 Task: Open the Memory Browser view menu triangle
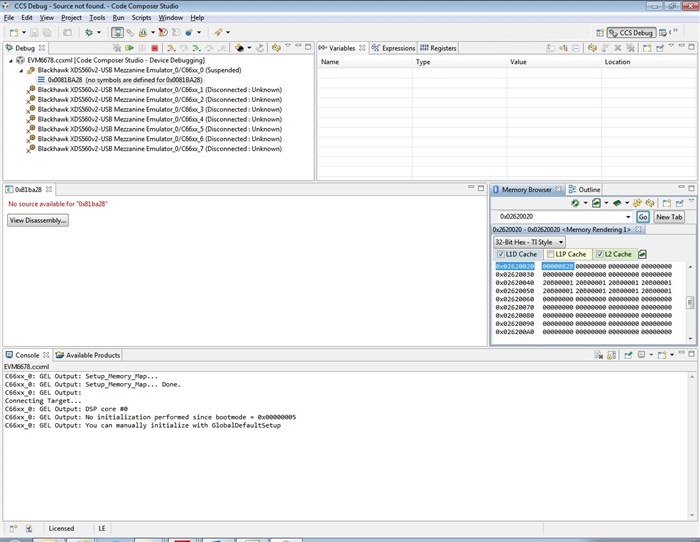pyautogui.click(x=692, y=201)
